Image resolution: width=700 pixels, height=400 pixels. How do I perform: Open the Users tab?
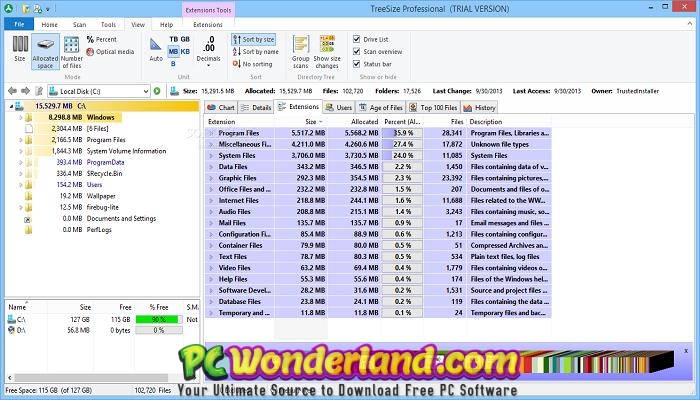click(x=339, y=108)
